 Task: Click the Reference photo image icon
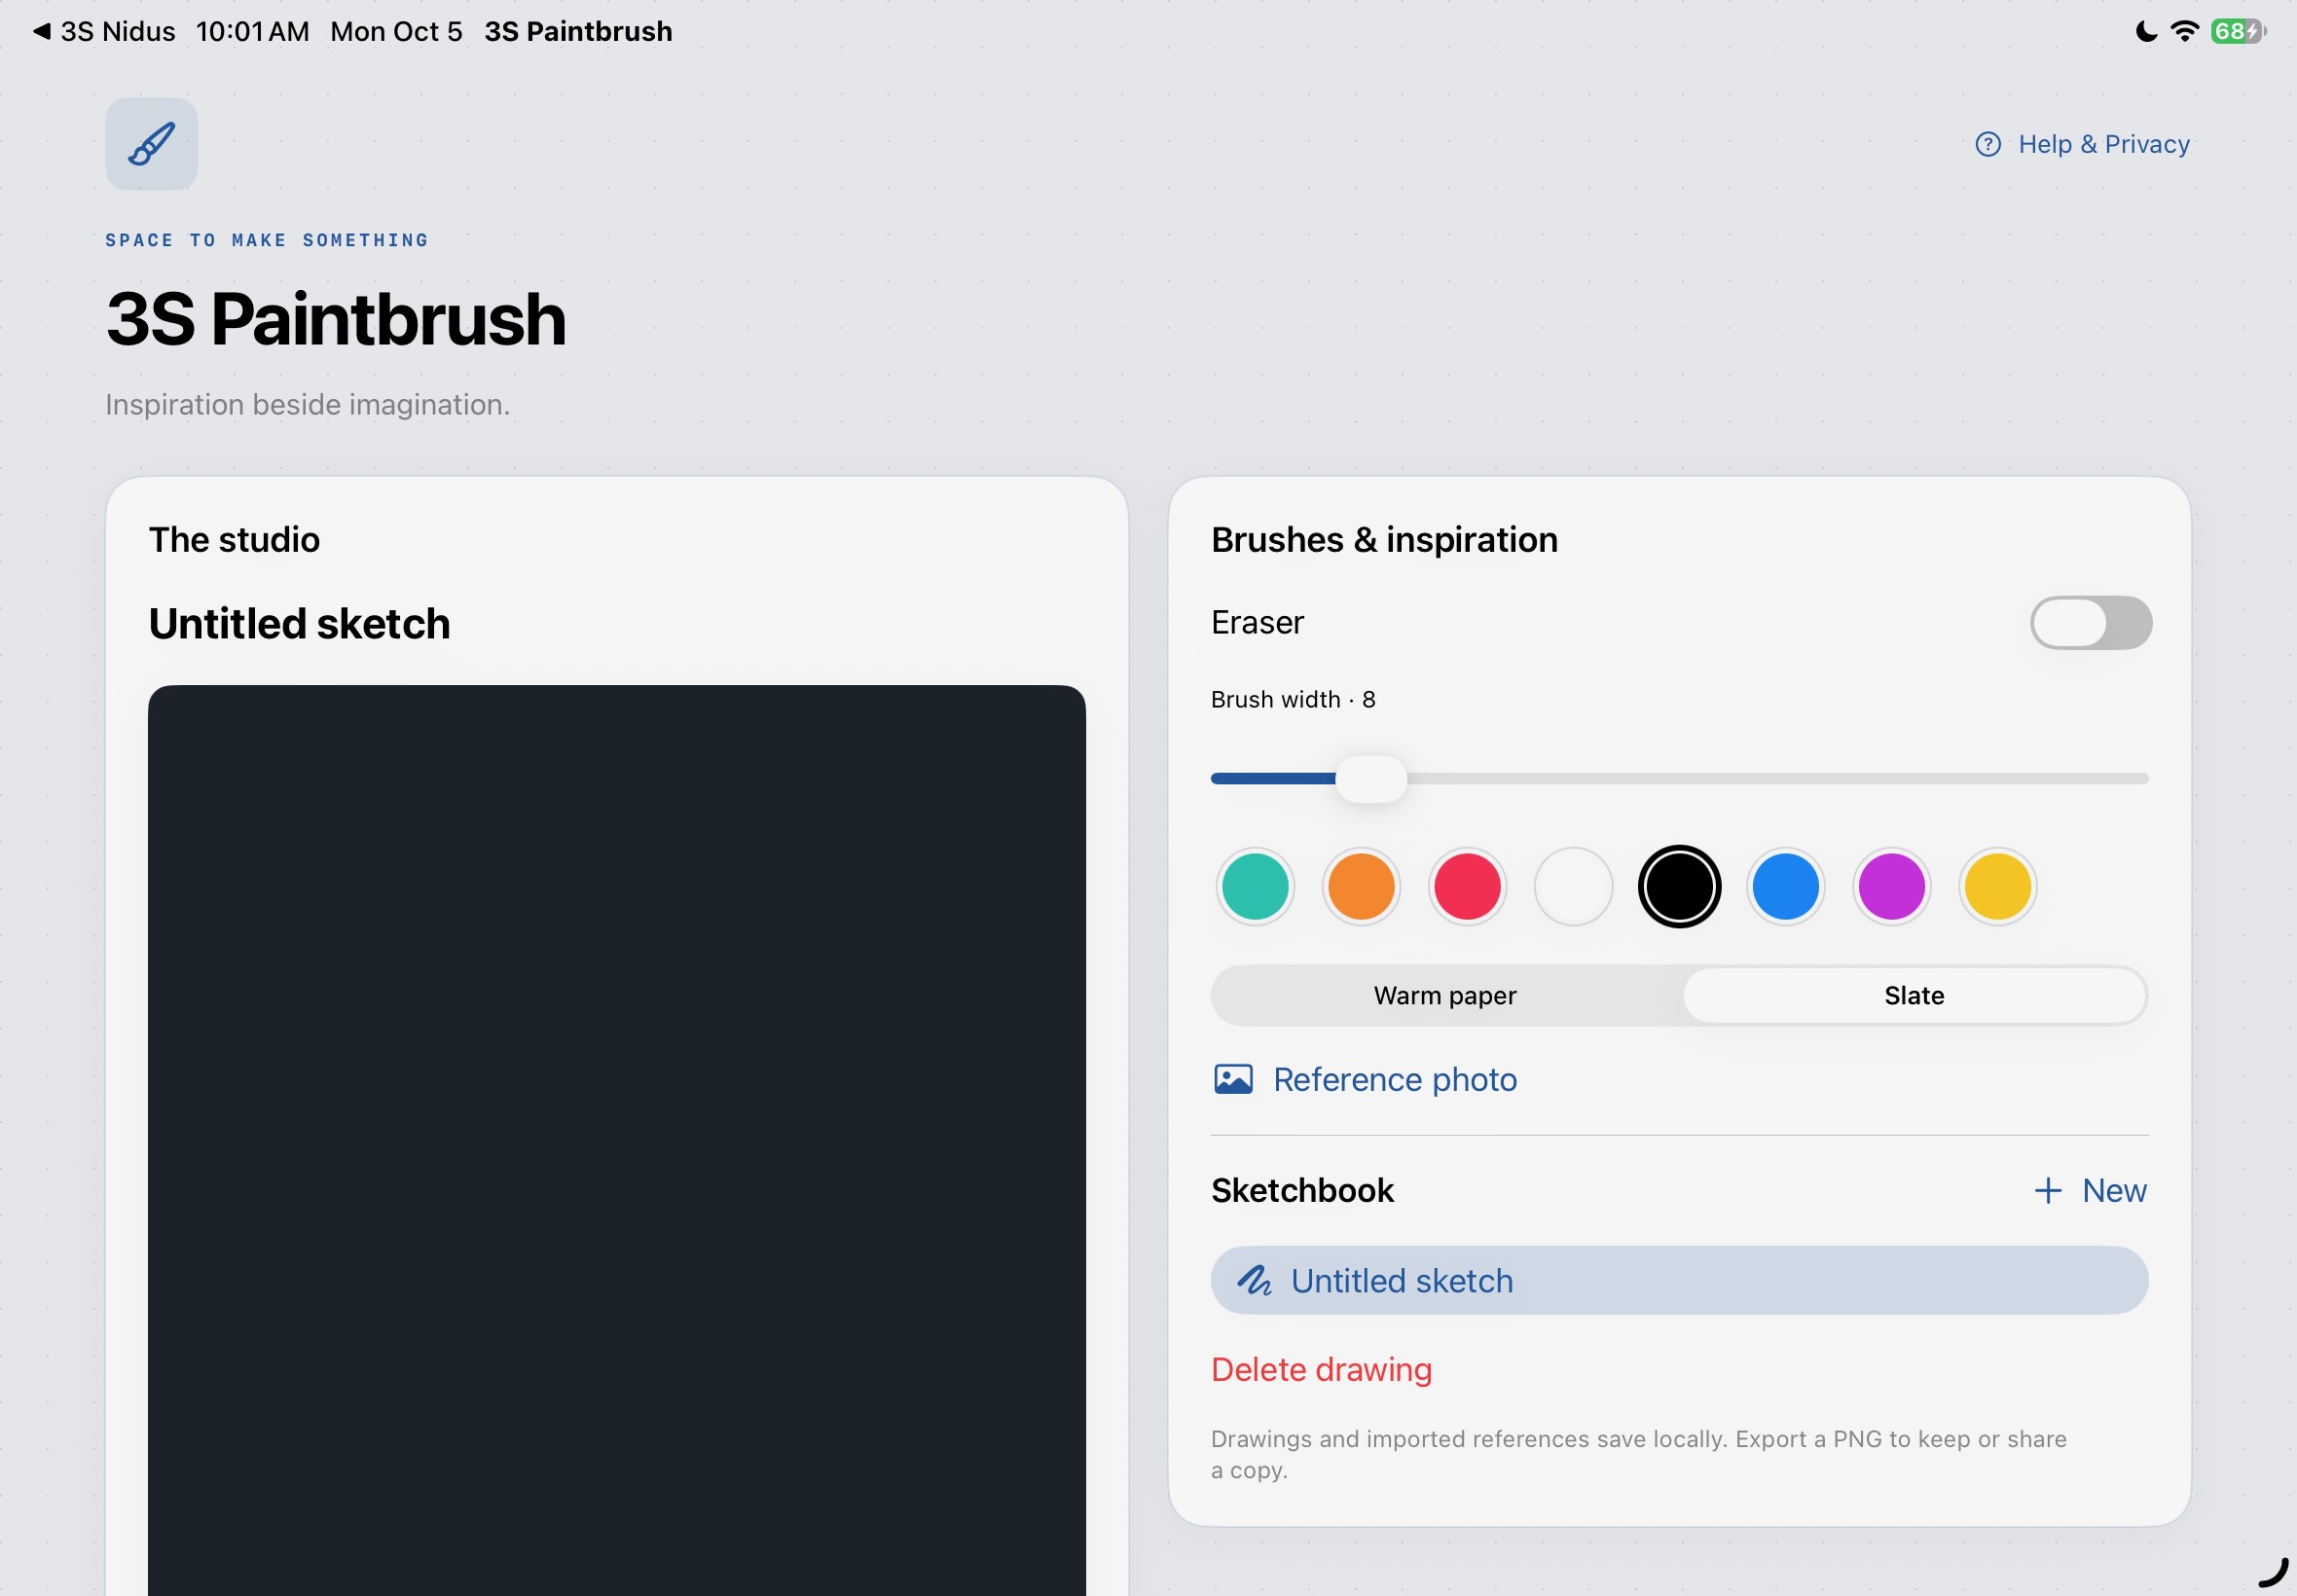[1233, 1079]
